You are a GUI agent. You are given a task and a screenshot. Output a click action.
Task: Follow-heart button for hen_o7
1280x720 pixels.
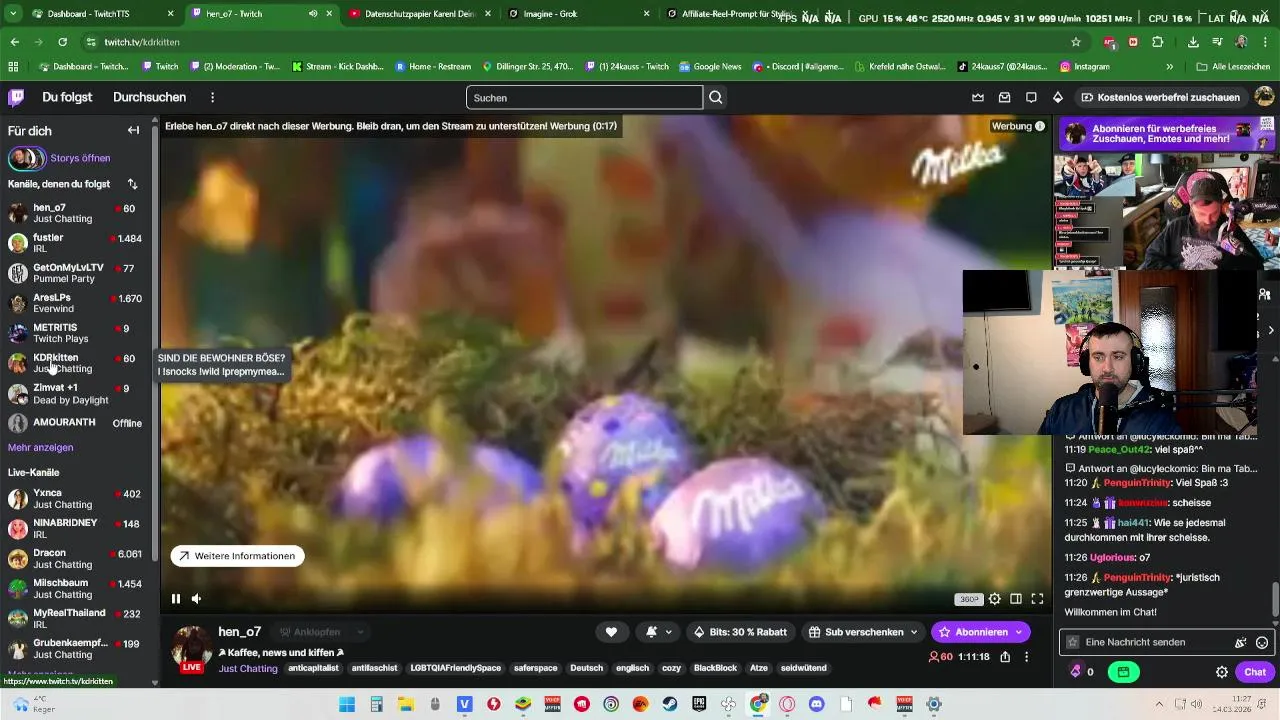[611, 632]
